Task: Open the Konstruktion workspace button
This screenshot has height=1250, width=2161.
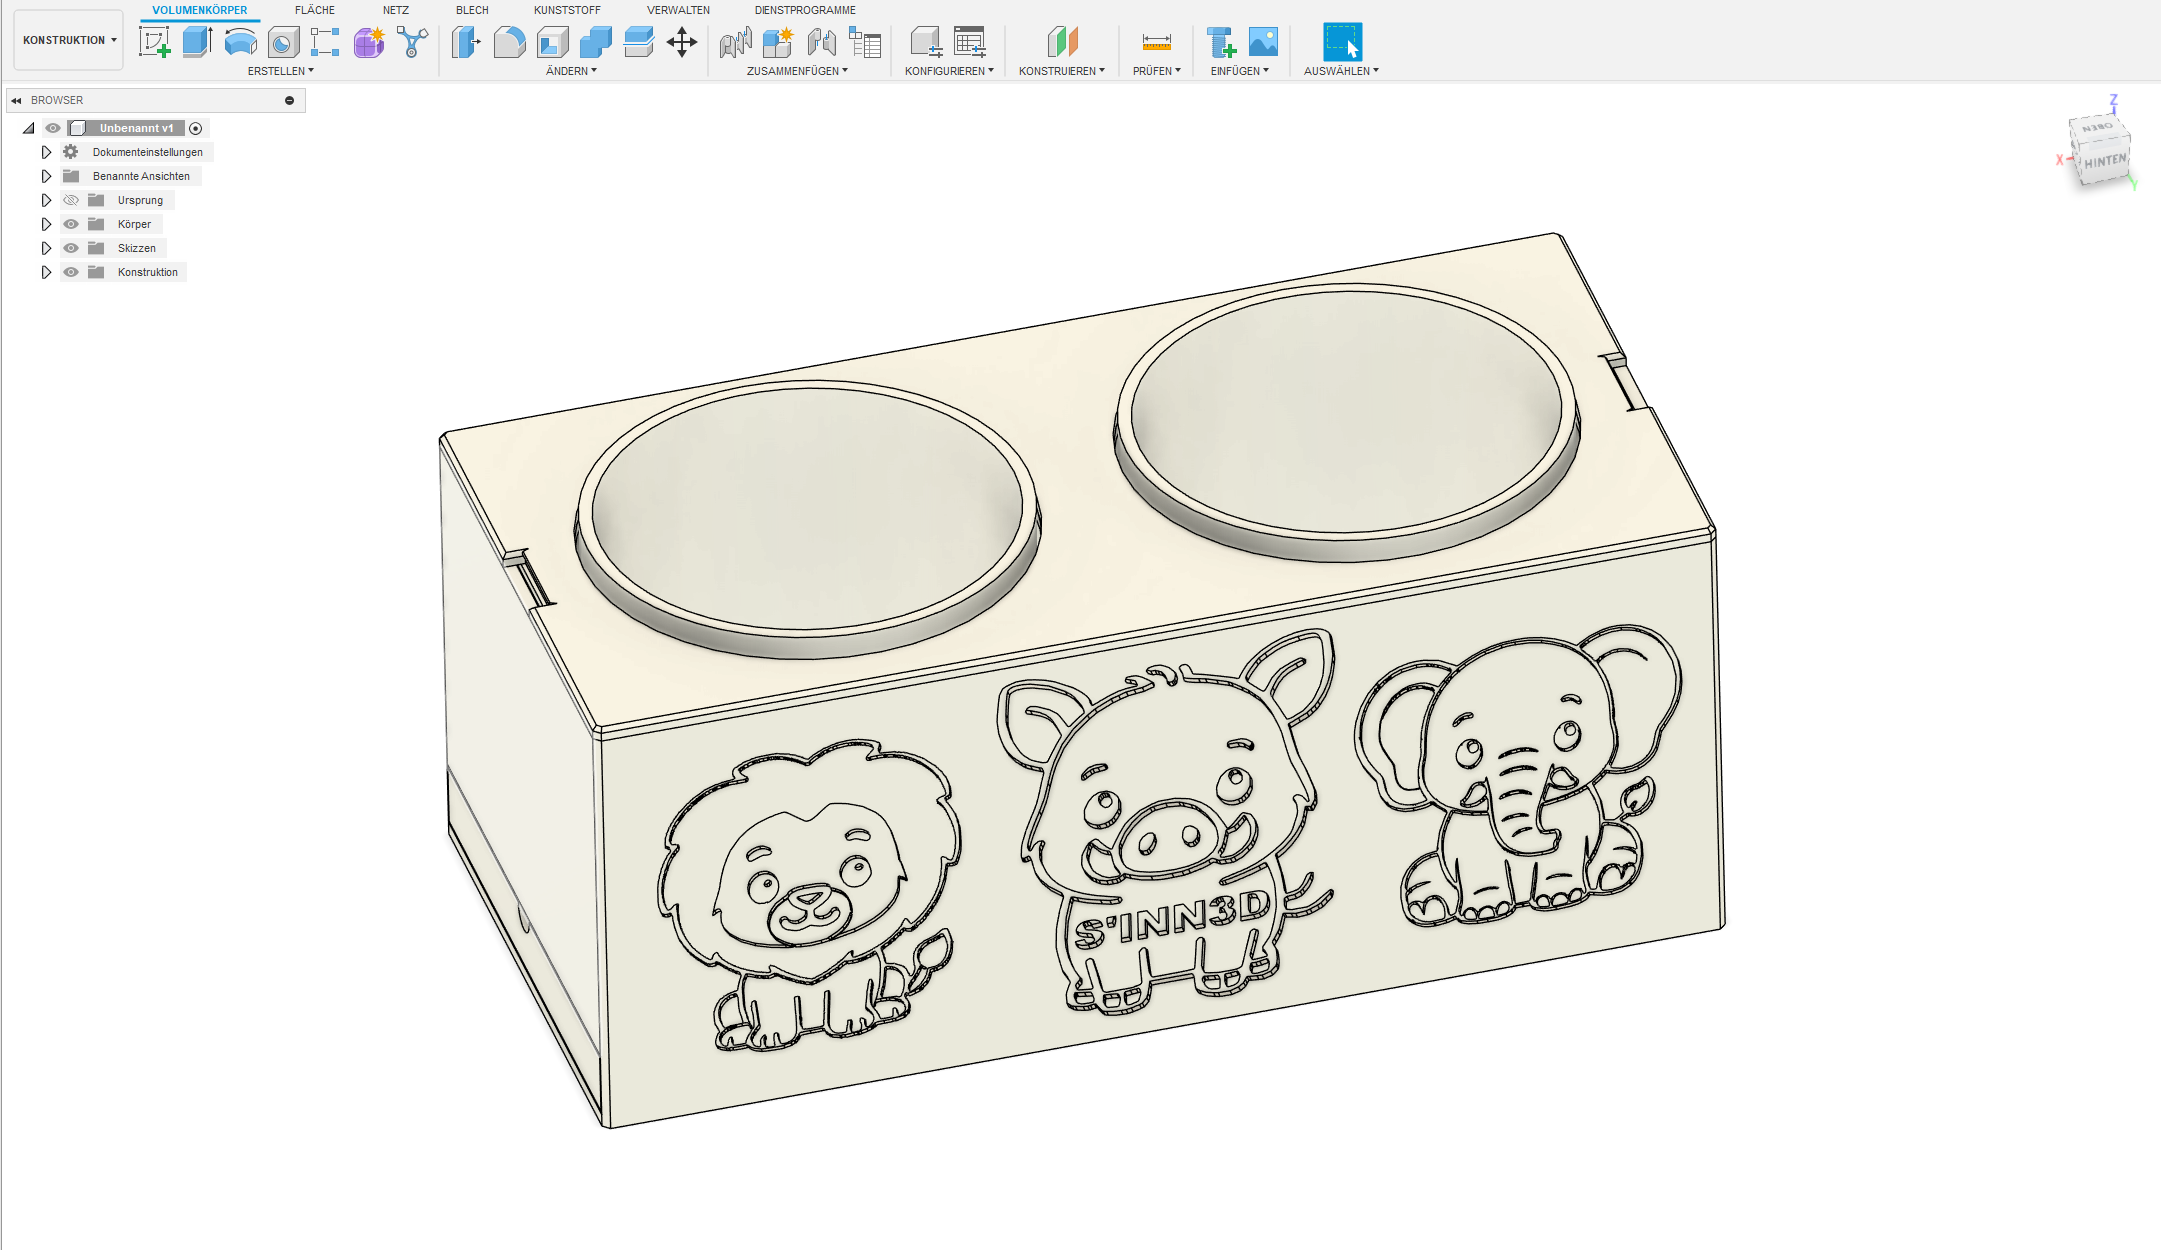Action: (x=69, y=40)
